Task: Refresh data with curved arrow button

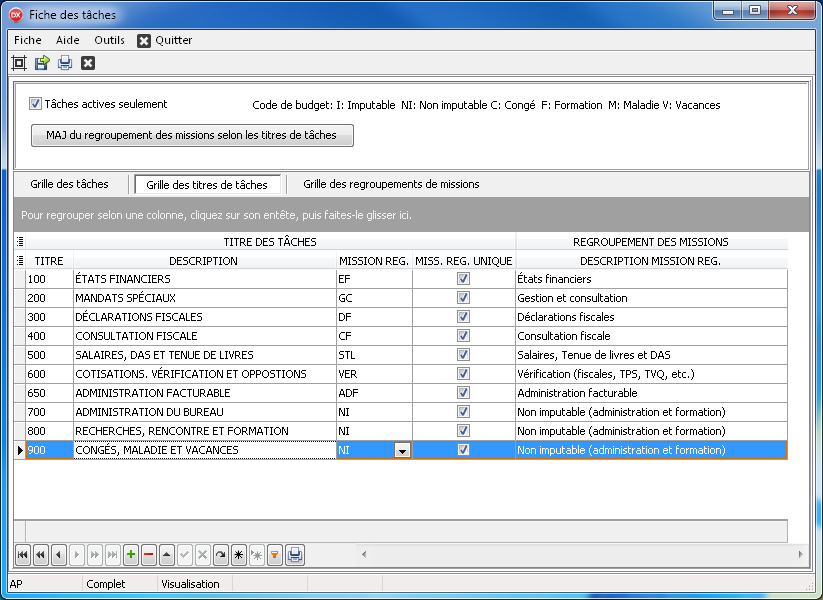Action: pos(221,555)
